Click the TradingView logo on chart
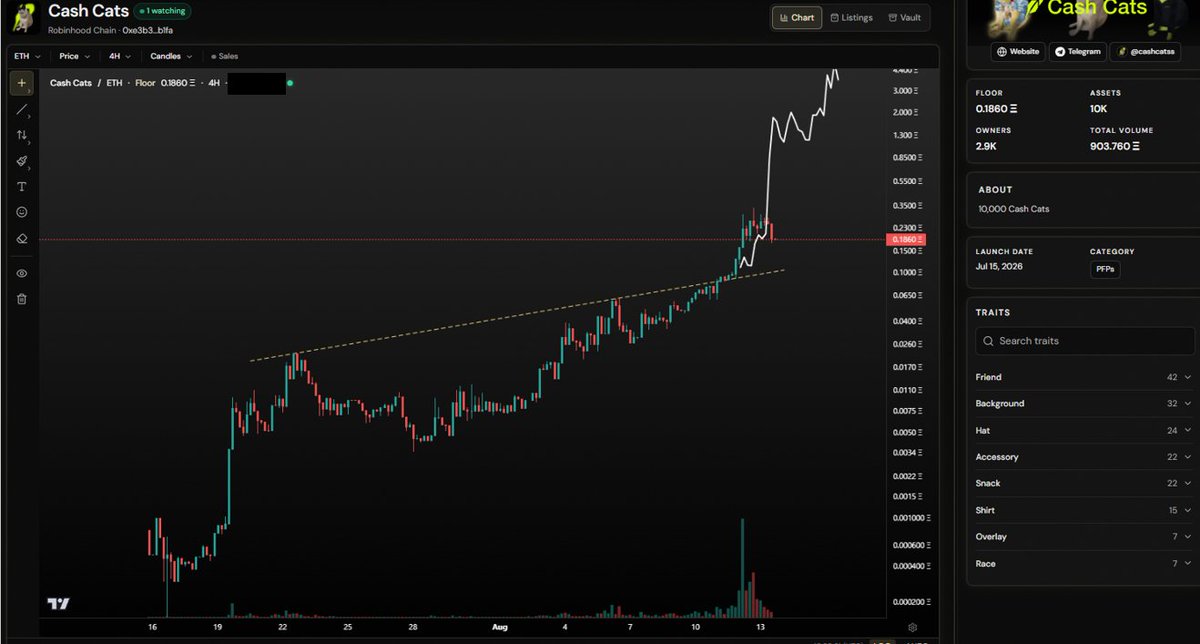 pos(58,604)
